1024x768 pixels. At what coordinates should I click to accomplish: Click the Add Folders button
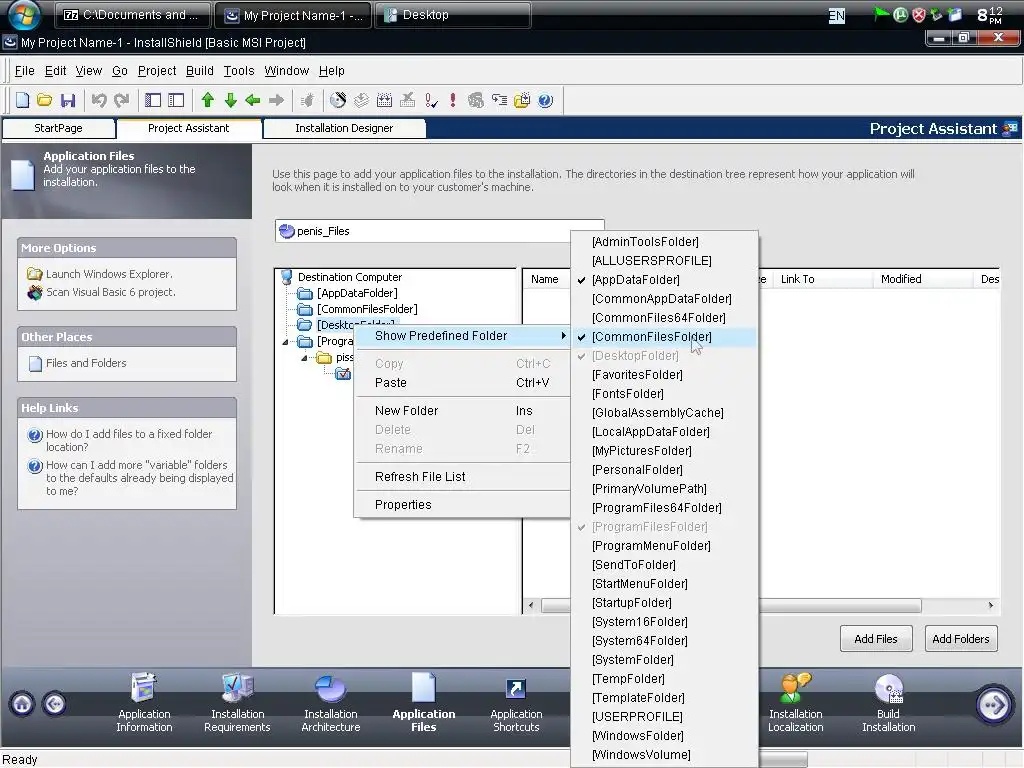coord(961,639)
